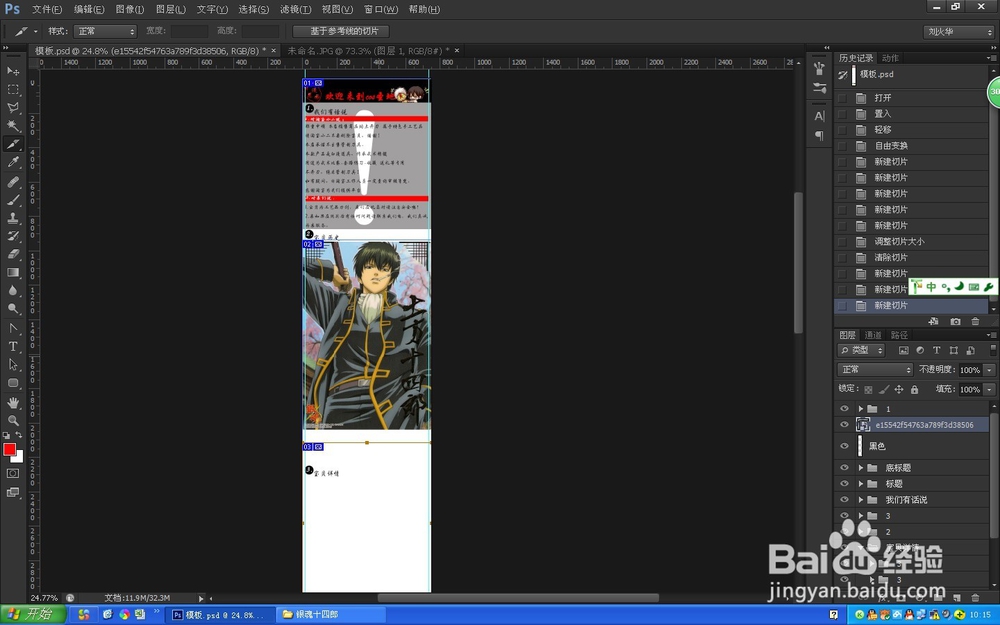Image resolution: width=1000 pixels, height=625 pixels.
Task: Select the Rounded Rectangle shape tool
Action: 13,383
